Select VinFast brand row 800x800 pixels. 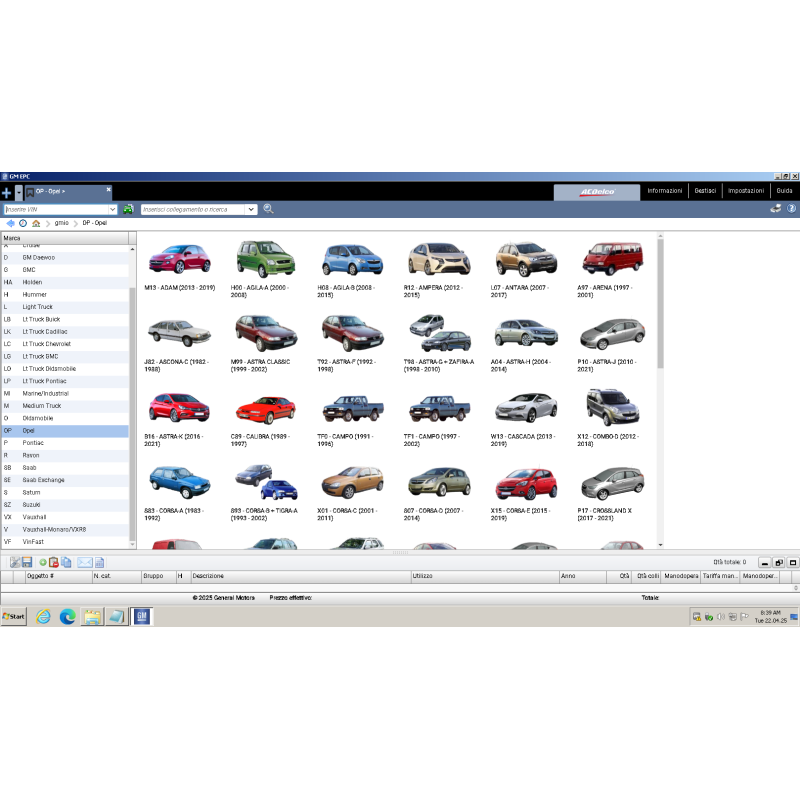(65, 542)
